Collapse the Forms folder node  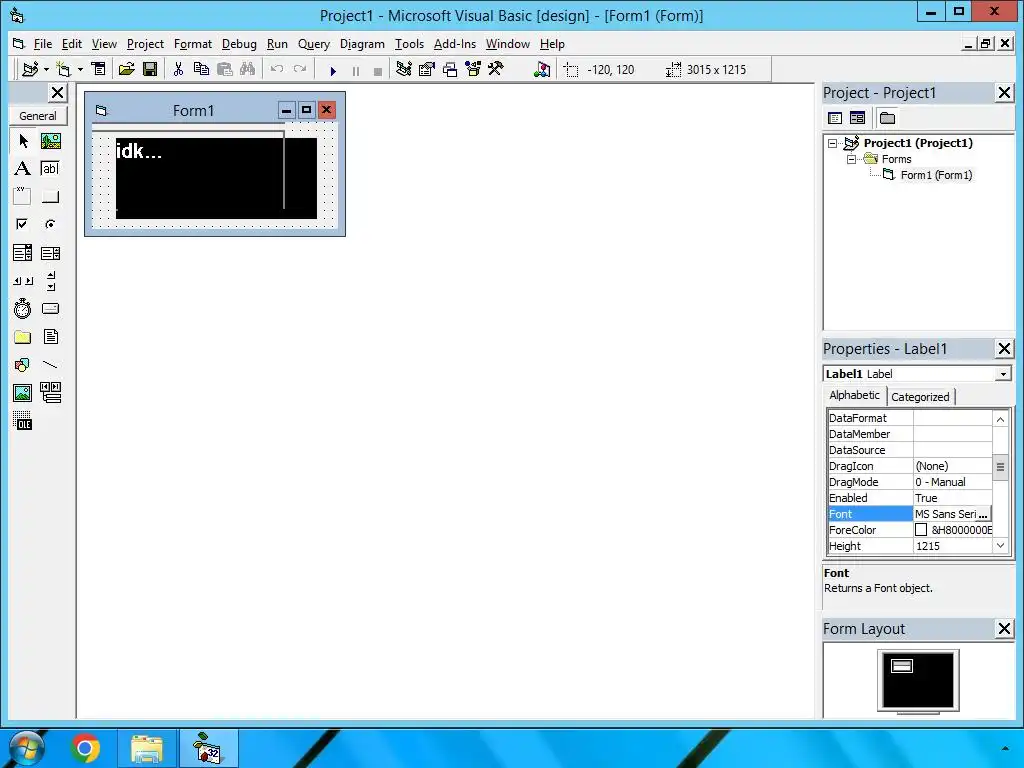(851, 159)
